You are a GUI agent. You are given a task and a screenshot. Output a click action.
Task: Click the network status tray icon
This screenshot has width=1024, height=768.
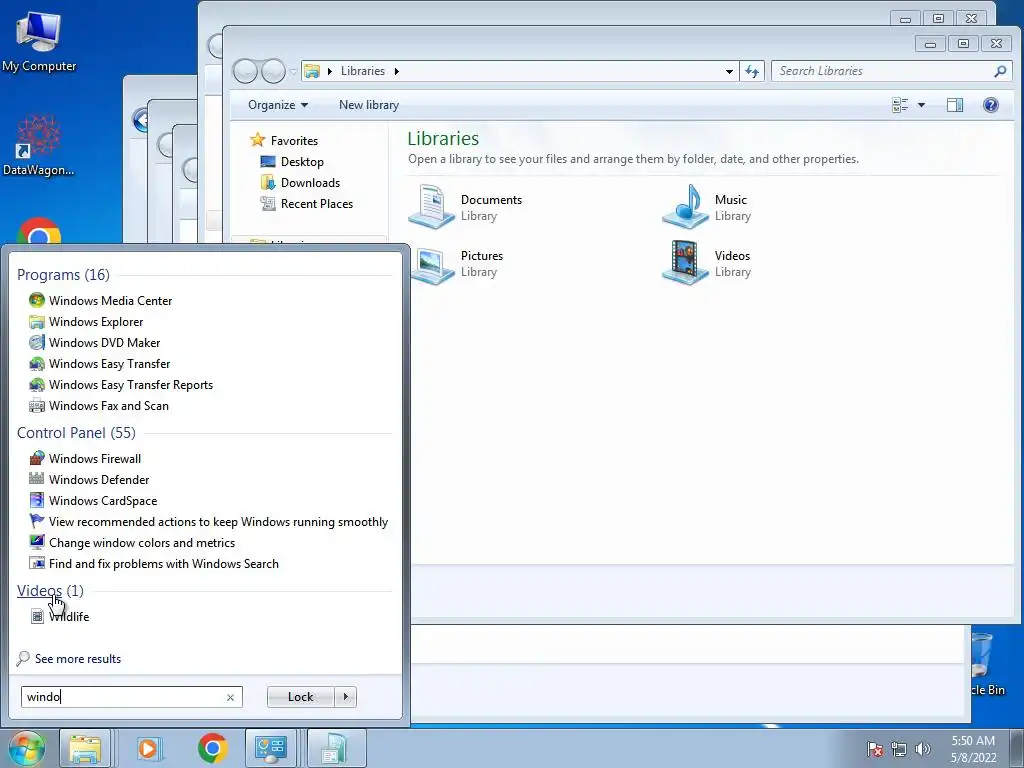899,749
